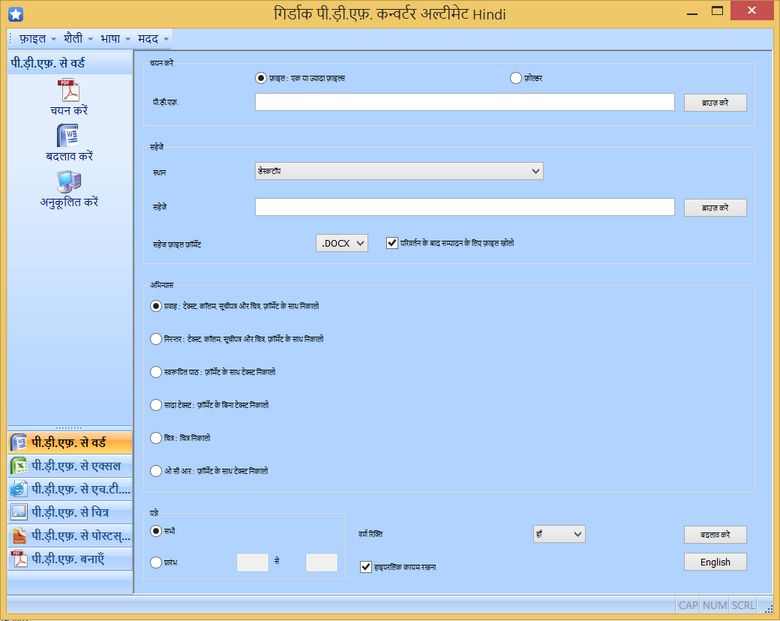
Task: Select the first layout option, already selected
Action: pyautogui.click(x=156, y=306)
